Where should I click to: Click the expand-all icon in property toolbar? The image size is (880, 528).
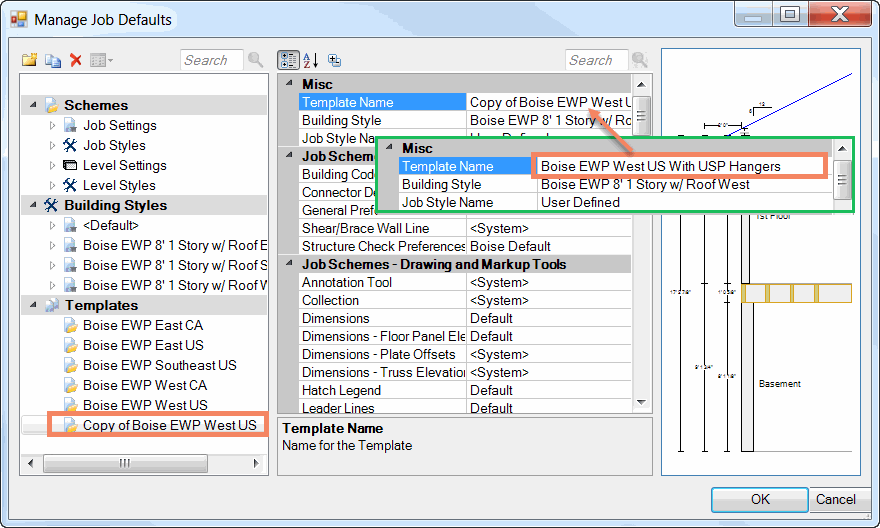pos(334,60)
